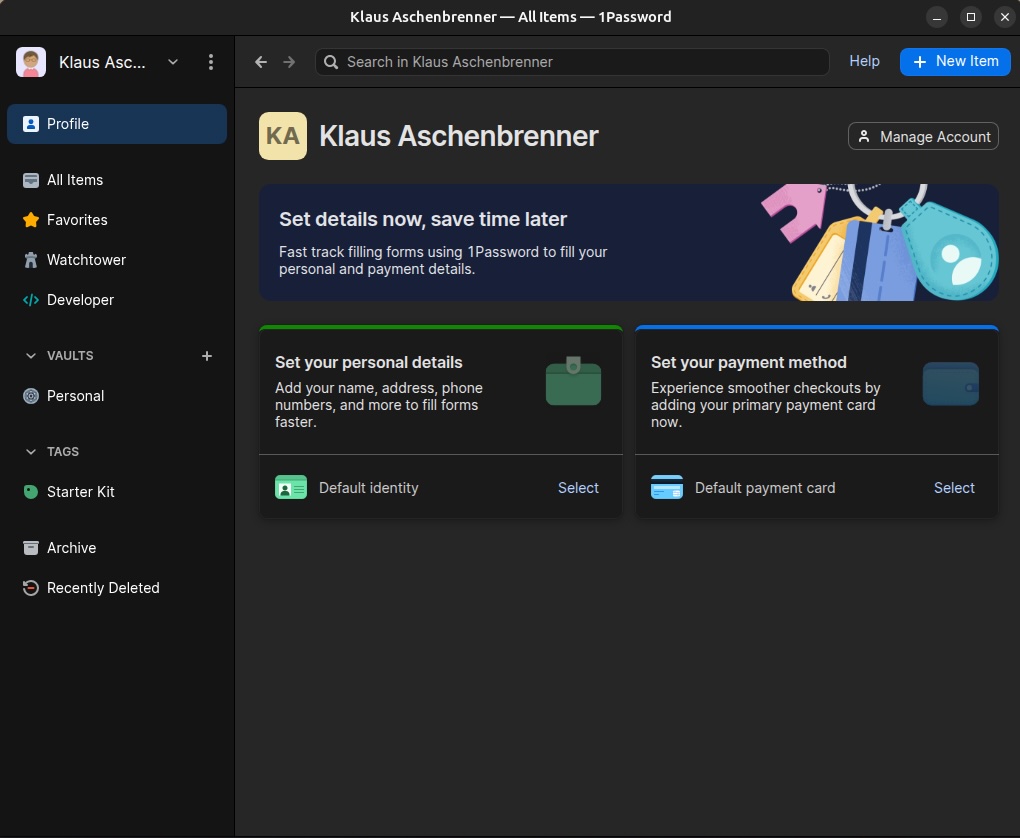View Recently Deleted items
The width and height of the screenshot is (1020, 838).
(x=117, y=588)
